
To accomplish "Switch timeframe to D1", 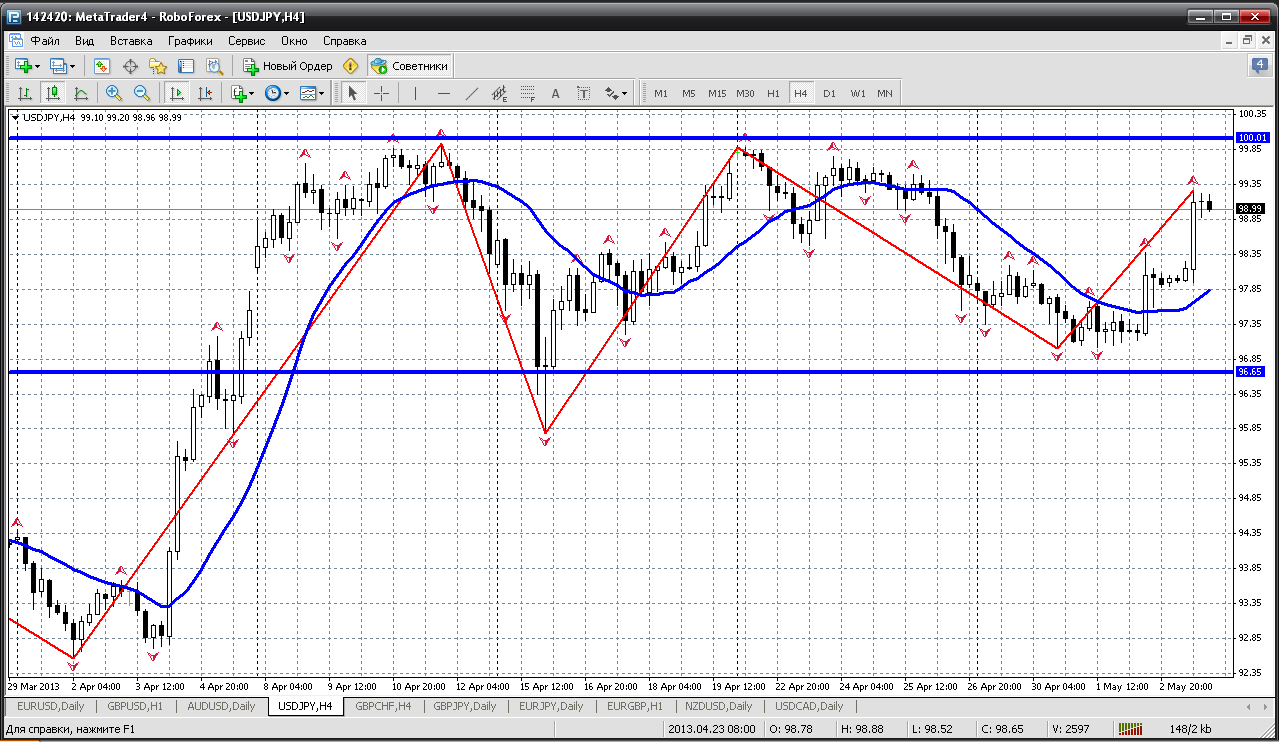I will (x=829, y=93).
